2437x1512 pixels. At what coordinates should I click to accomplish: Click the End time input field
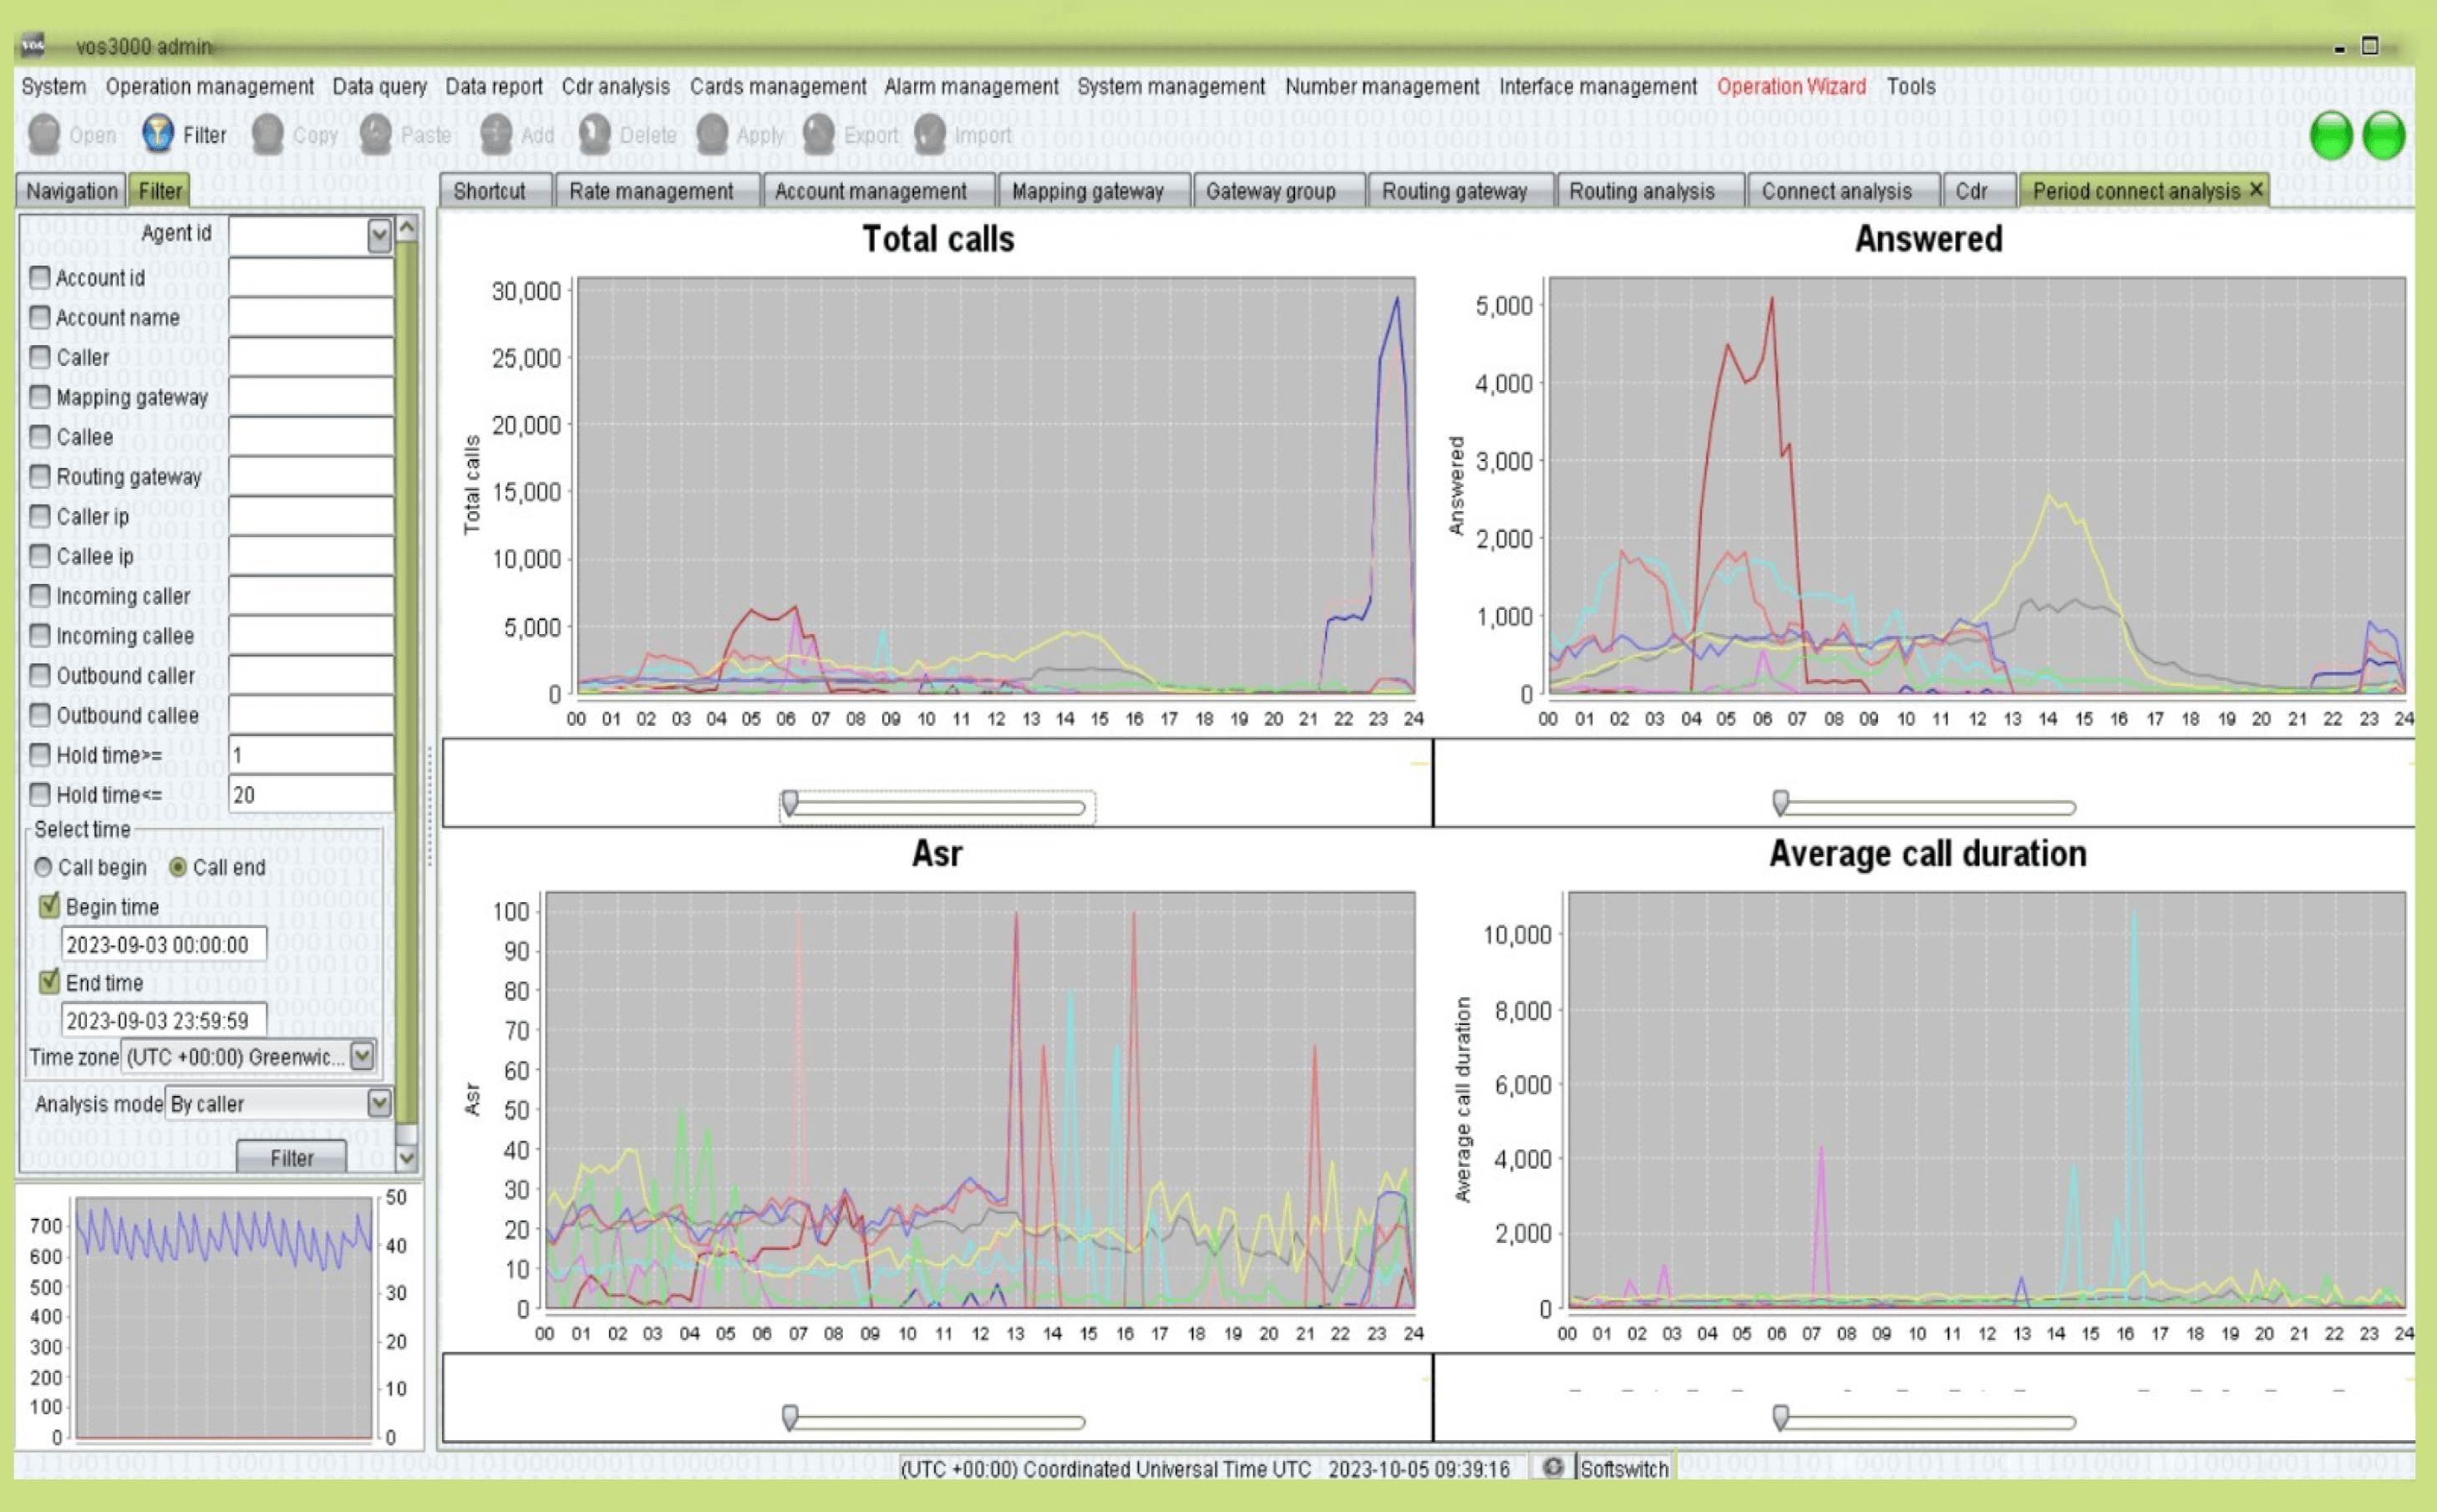point(164,1020)
